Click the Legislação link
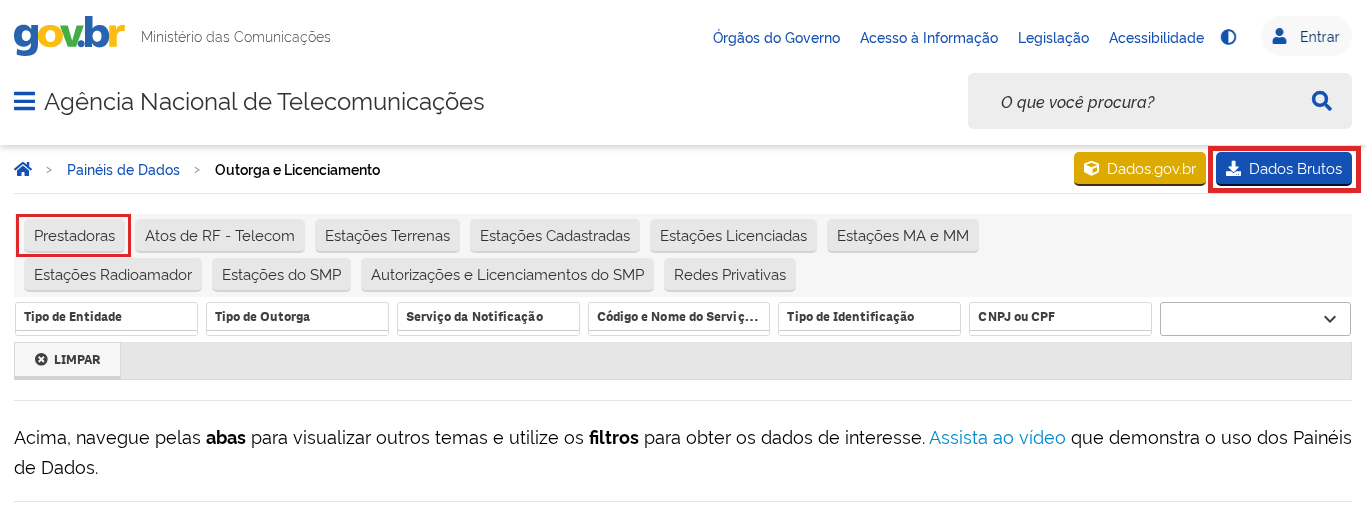Image resolution: width=1366 pixels, height=520 pixels. [1053, 38]
